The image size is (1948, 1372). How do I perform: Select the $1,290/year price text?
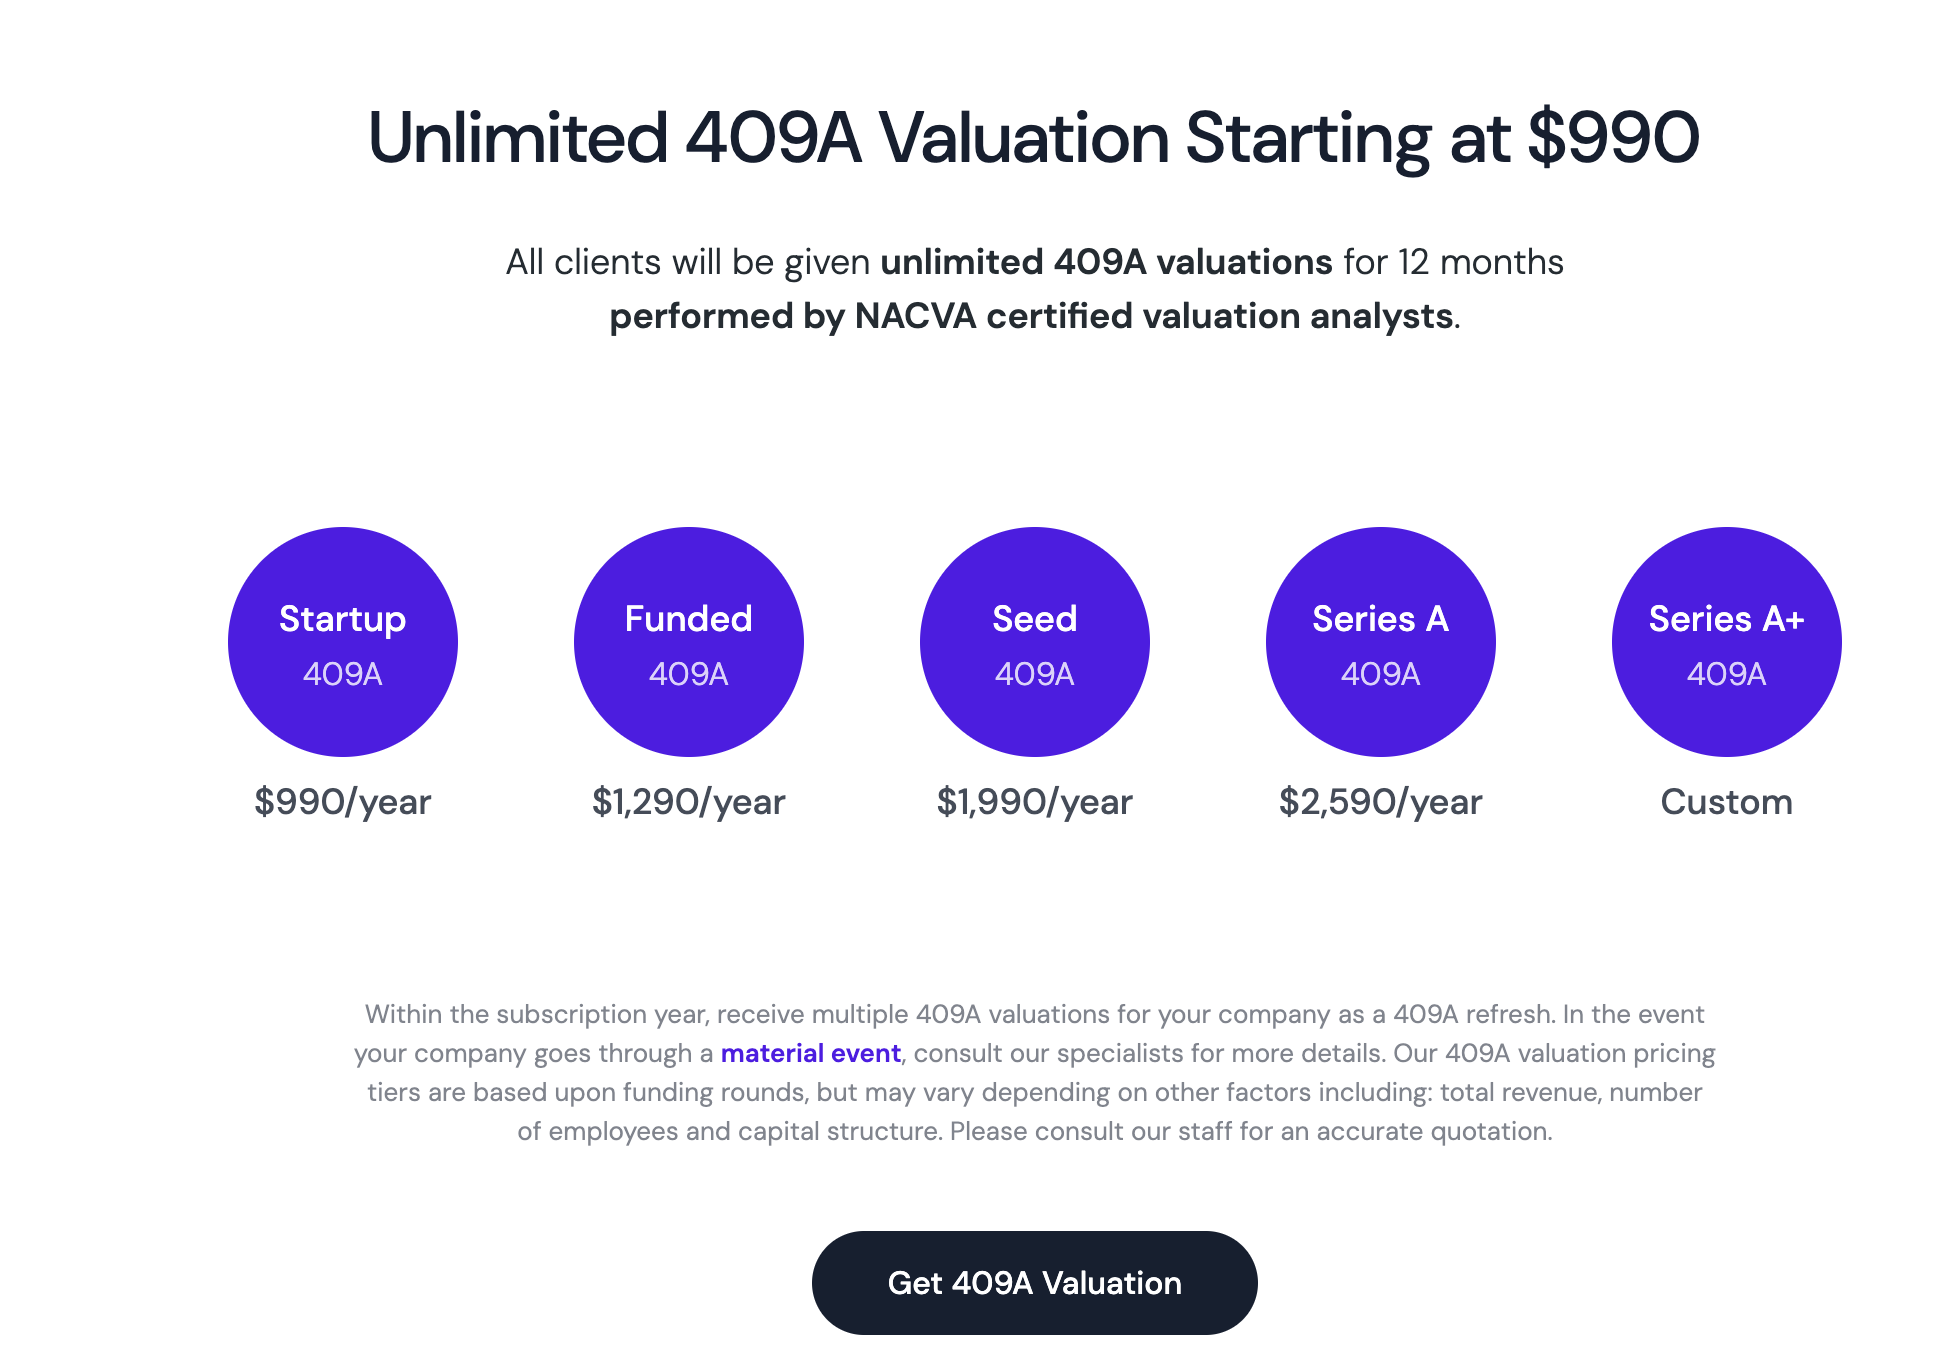pyautogui.click(x=688, y=802)
